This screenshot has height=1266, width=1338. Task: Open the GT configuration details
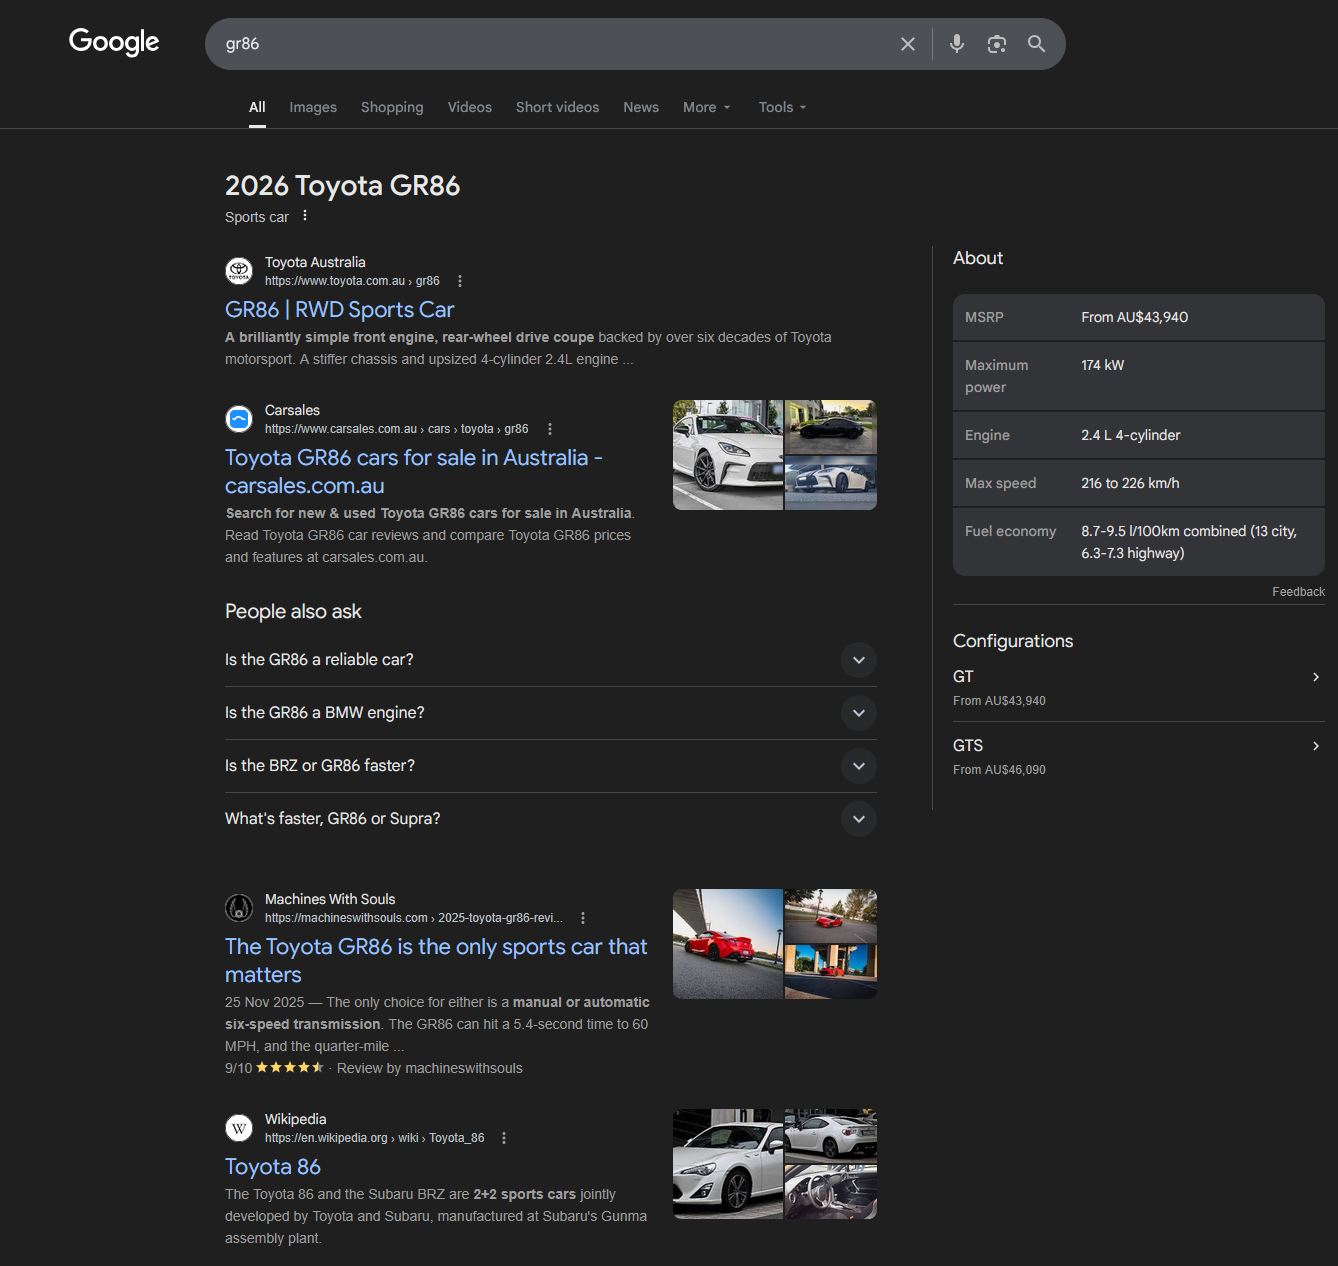point(1139,687)
